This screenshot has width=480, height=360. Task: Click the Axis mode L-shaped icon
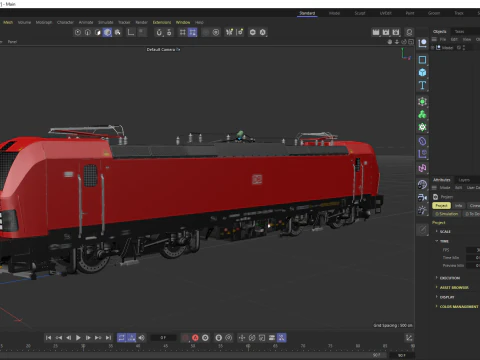coord(131,32)
